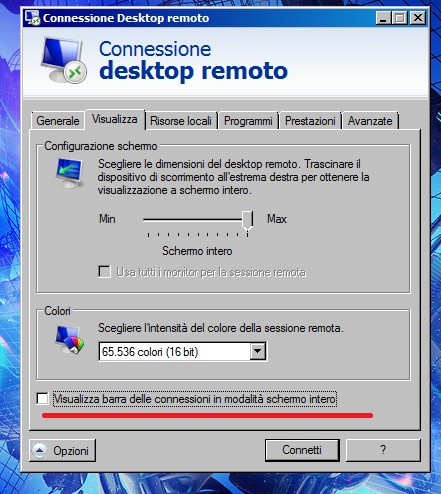This screenshot has height=494, width=441.
Task: Open the Risorse locali tab
Action: point(181,121)
